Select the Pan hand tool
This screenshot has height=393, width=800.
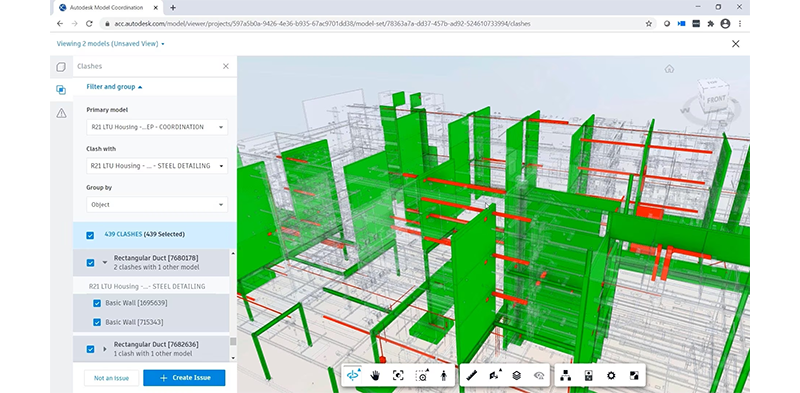(376, 376)
